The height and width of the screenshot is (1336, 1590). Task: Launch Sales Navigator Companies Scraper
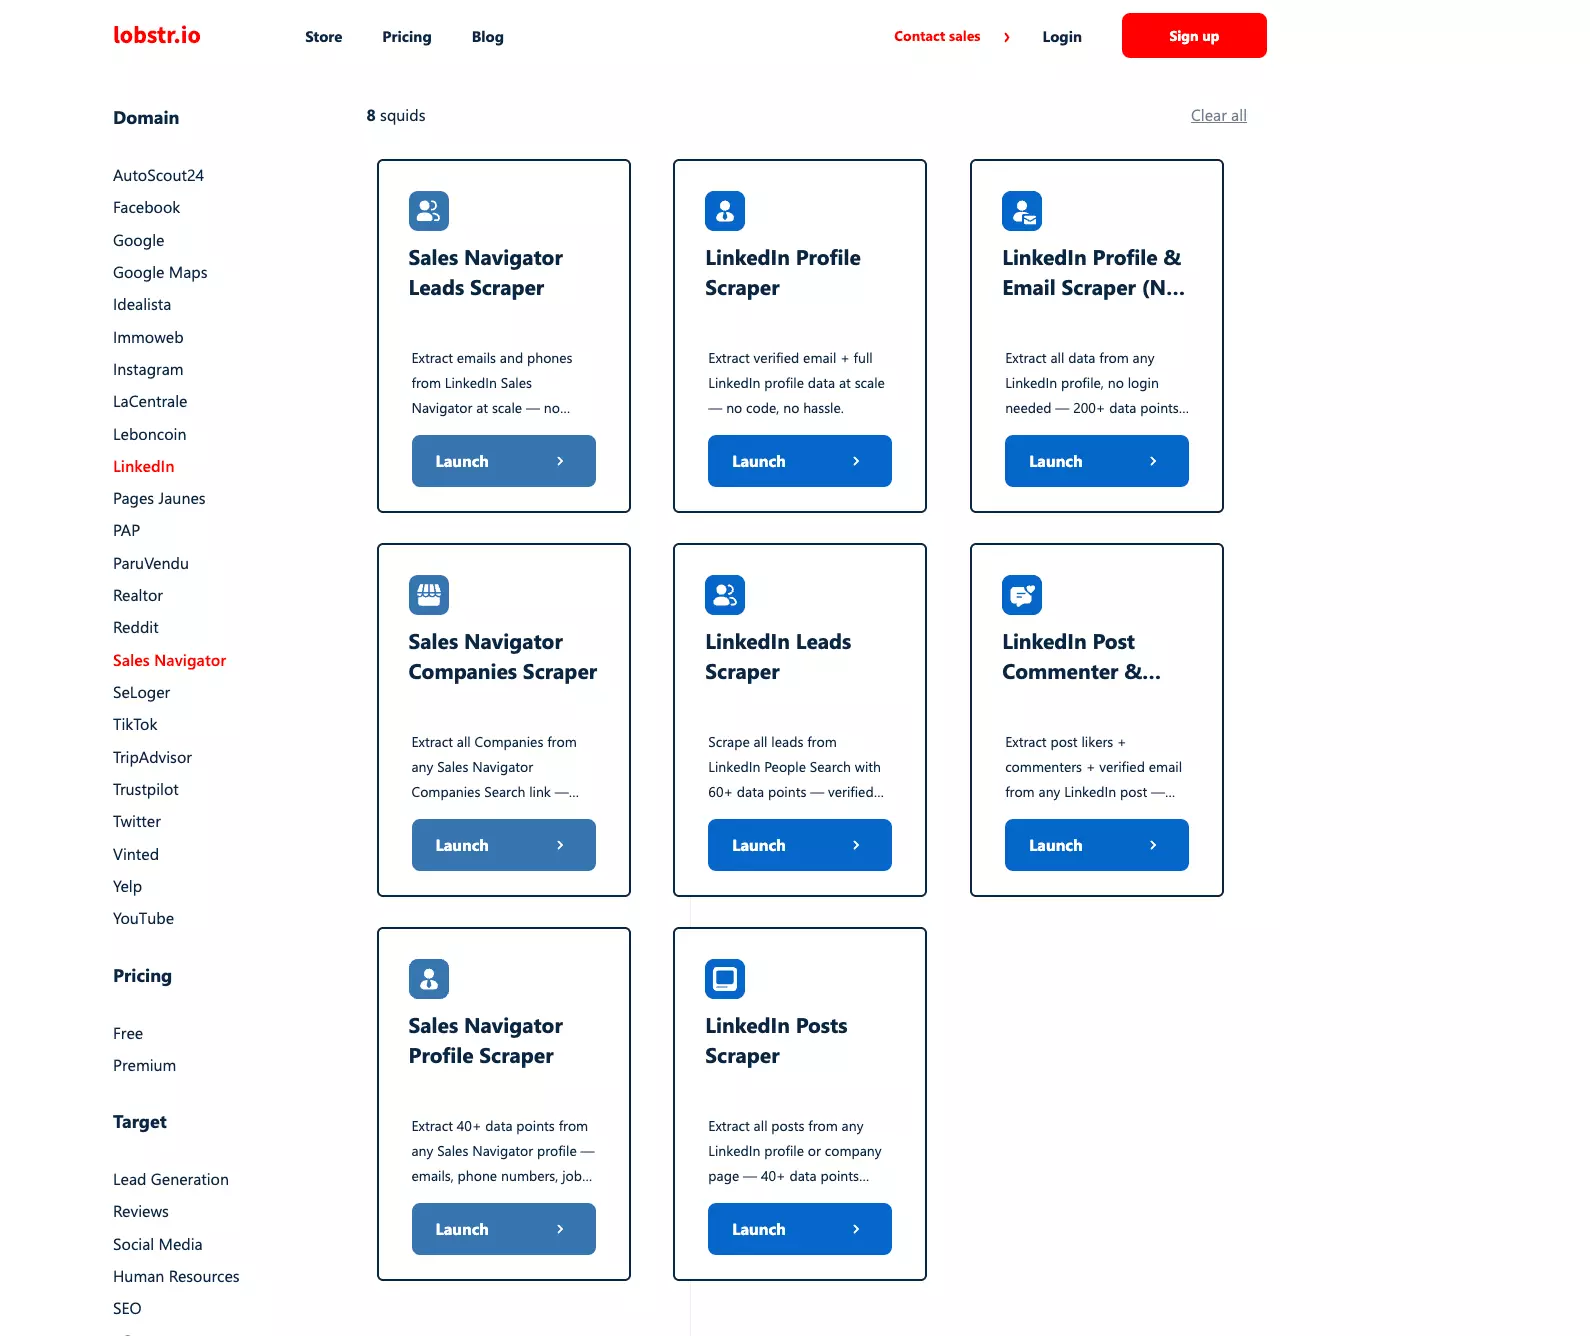[x=504, y=845]
